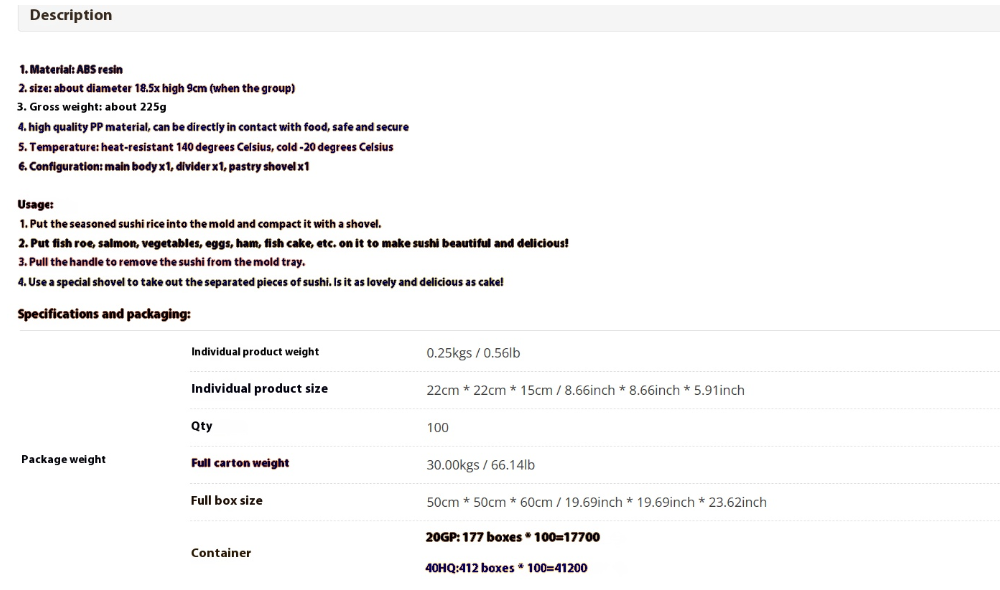Click the special shovel usage step

point(260,282)
